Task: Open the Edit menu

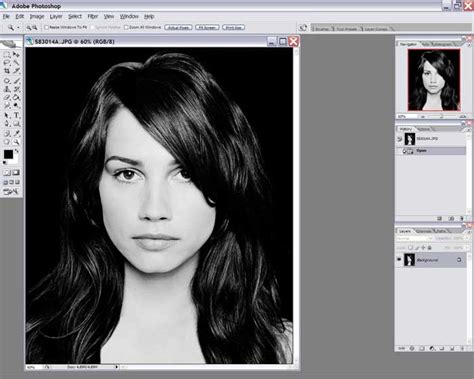Action: 20,16
